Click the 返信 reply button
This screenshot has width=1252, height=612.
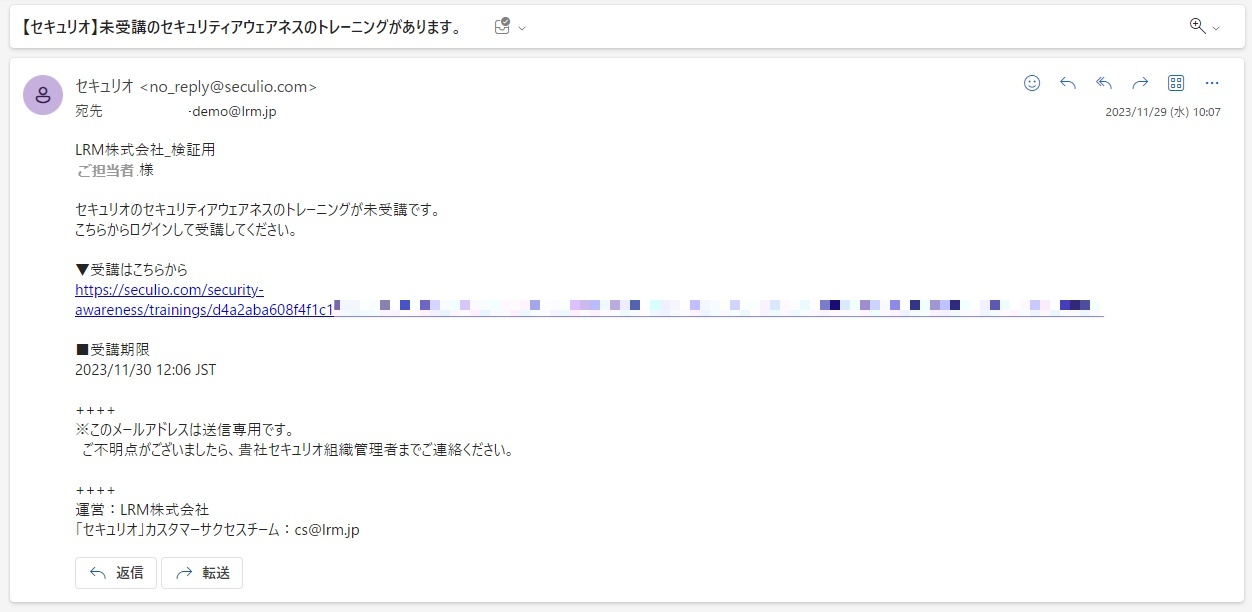pos(116,573)
